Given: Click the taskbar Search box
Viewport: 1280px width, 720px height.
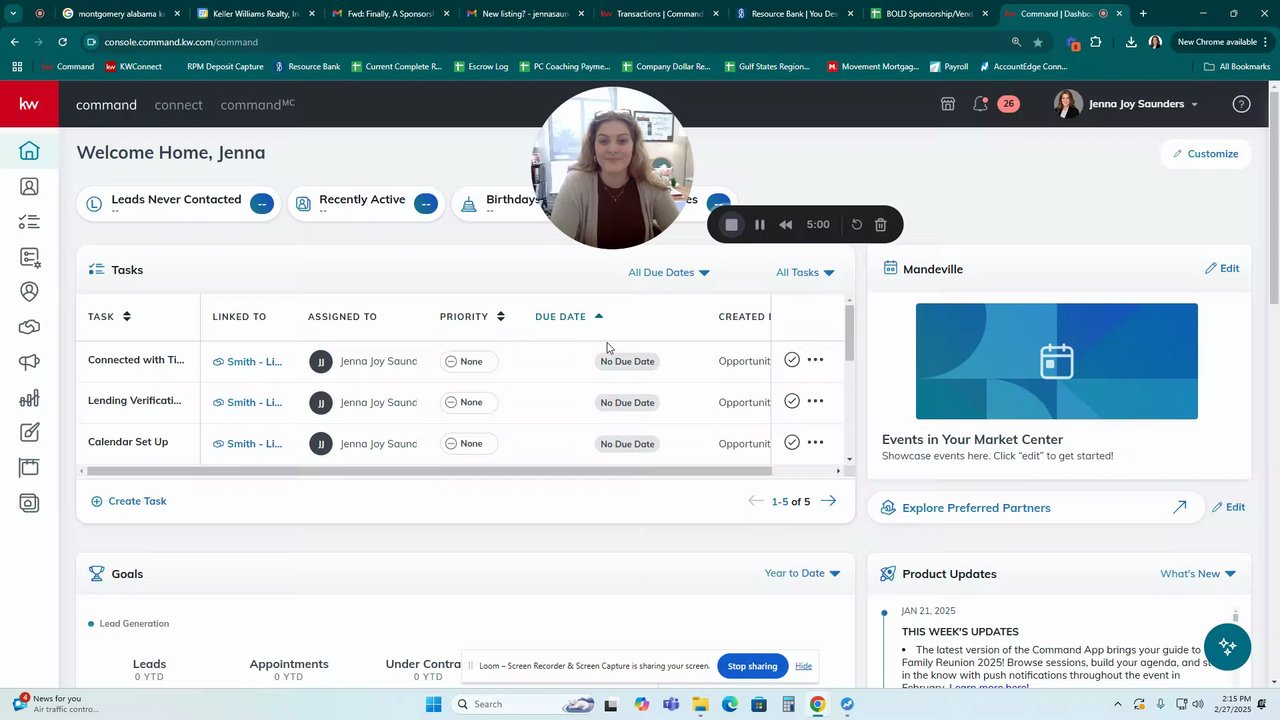Looking at the screenshot, I should click(x=525, y=704).
